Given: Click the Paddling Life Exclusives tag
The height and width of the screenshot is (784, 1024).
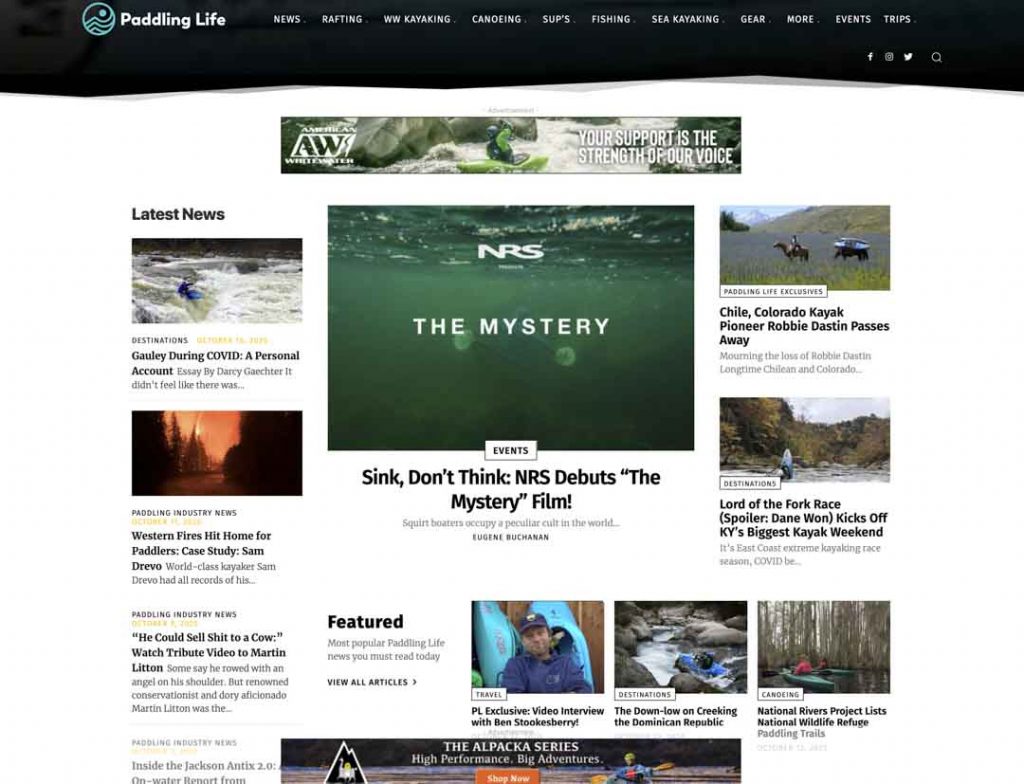Looking at the screenshot, I should point(773,291).
